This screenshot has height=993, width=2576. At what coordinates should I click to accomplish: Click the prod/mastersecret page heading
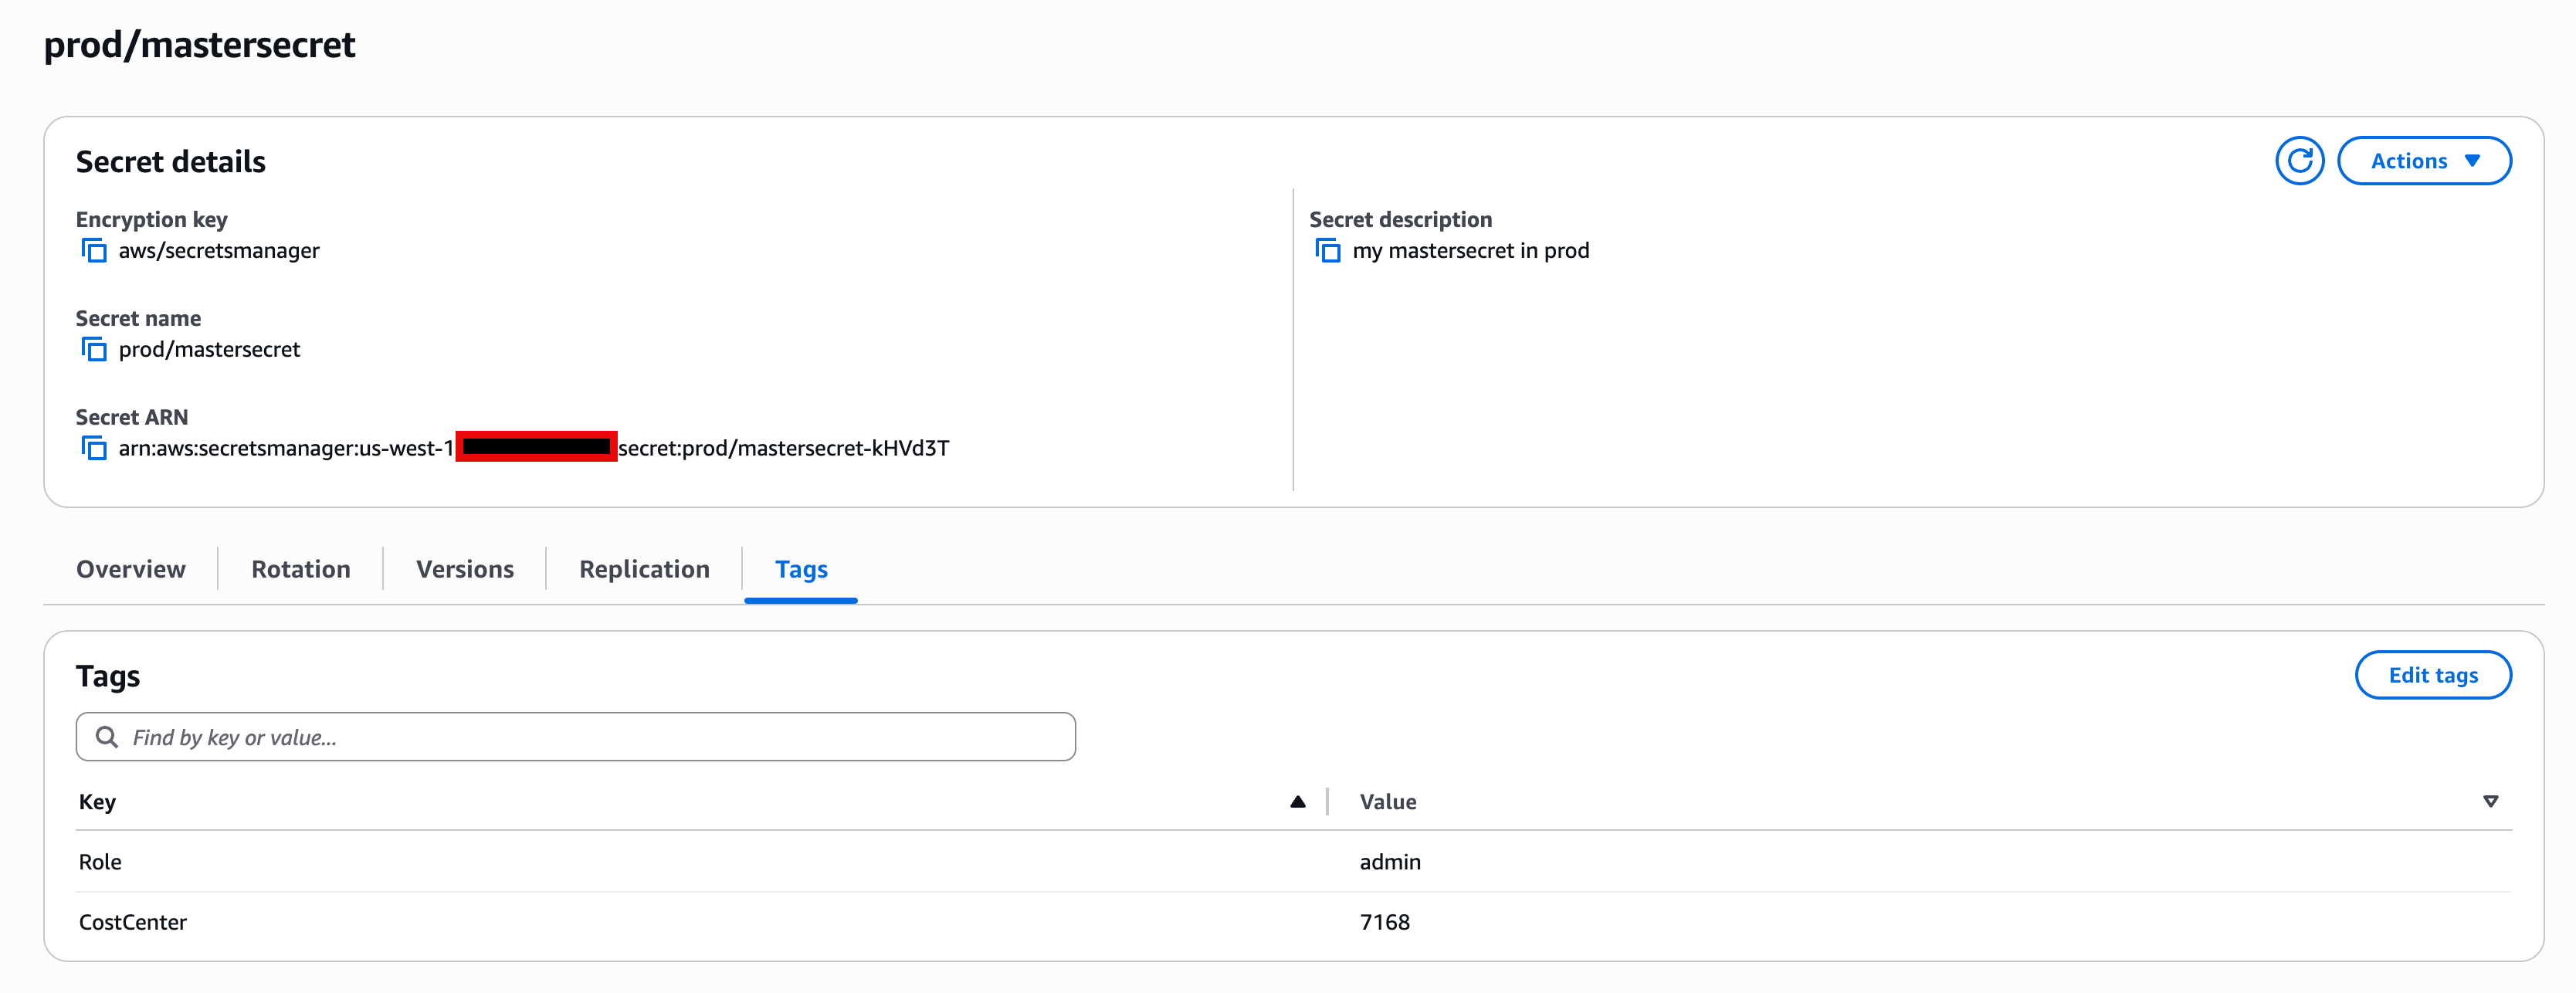pyautogui.click(x=199, y=44)
